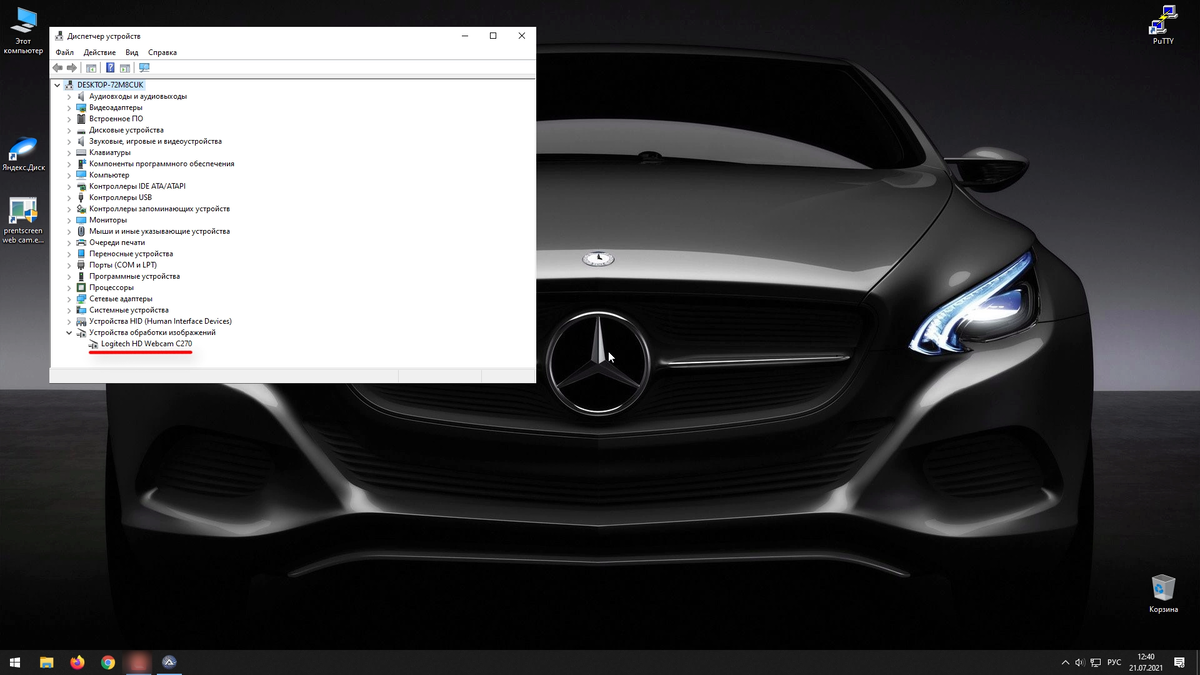The image size is (1200, 675).
Task: Click the keyboard icon beside Клавиатуры
Action: 82,153
